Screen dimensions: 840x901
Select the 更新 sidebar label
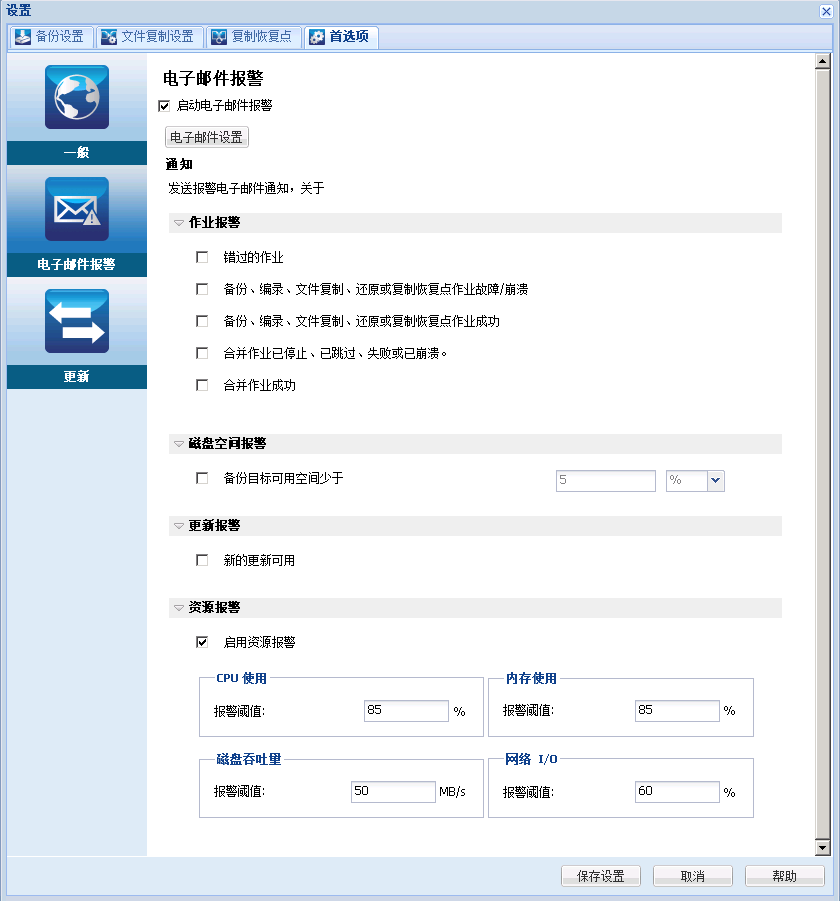click(77, 377)
